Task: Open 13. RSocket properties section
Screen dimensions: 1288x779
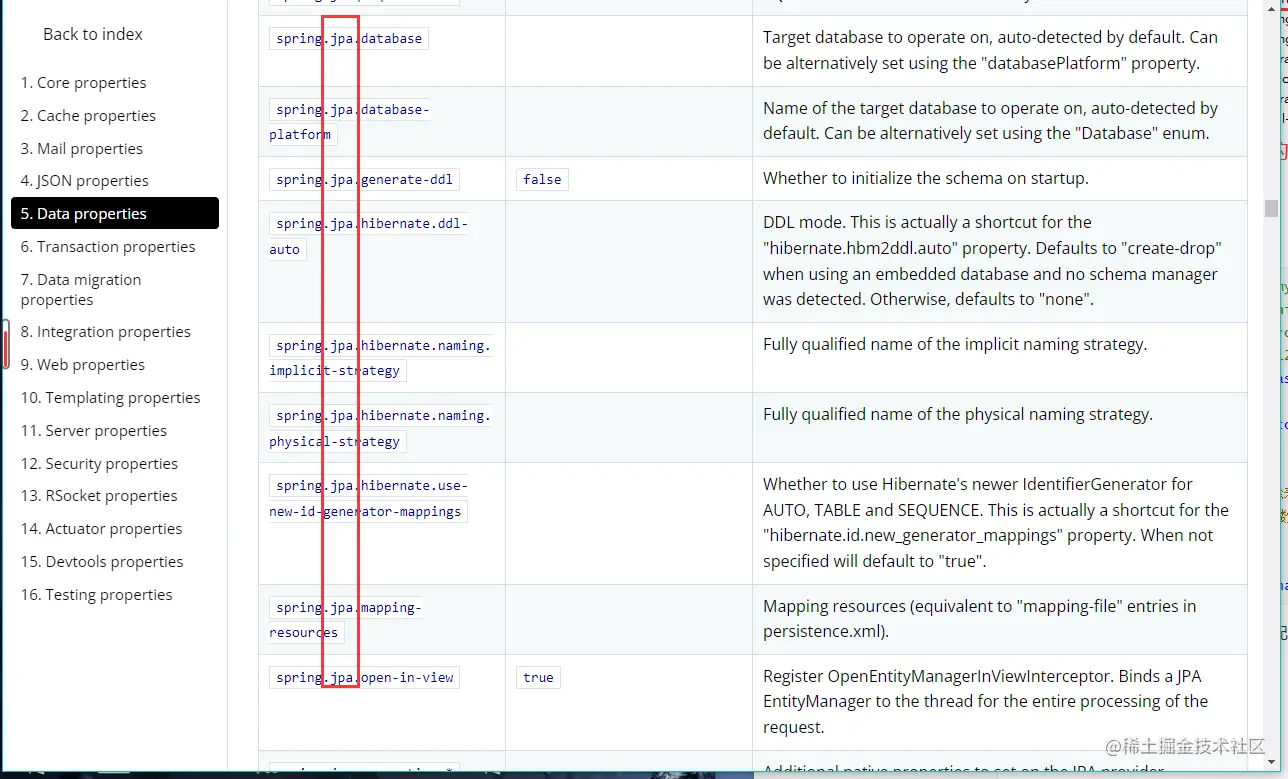Action: (x=99, y=496)
